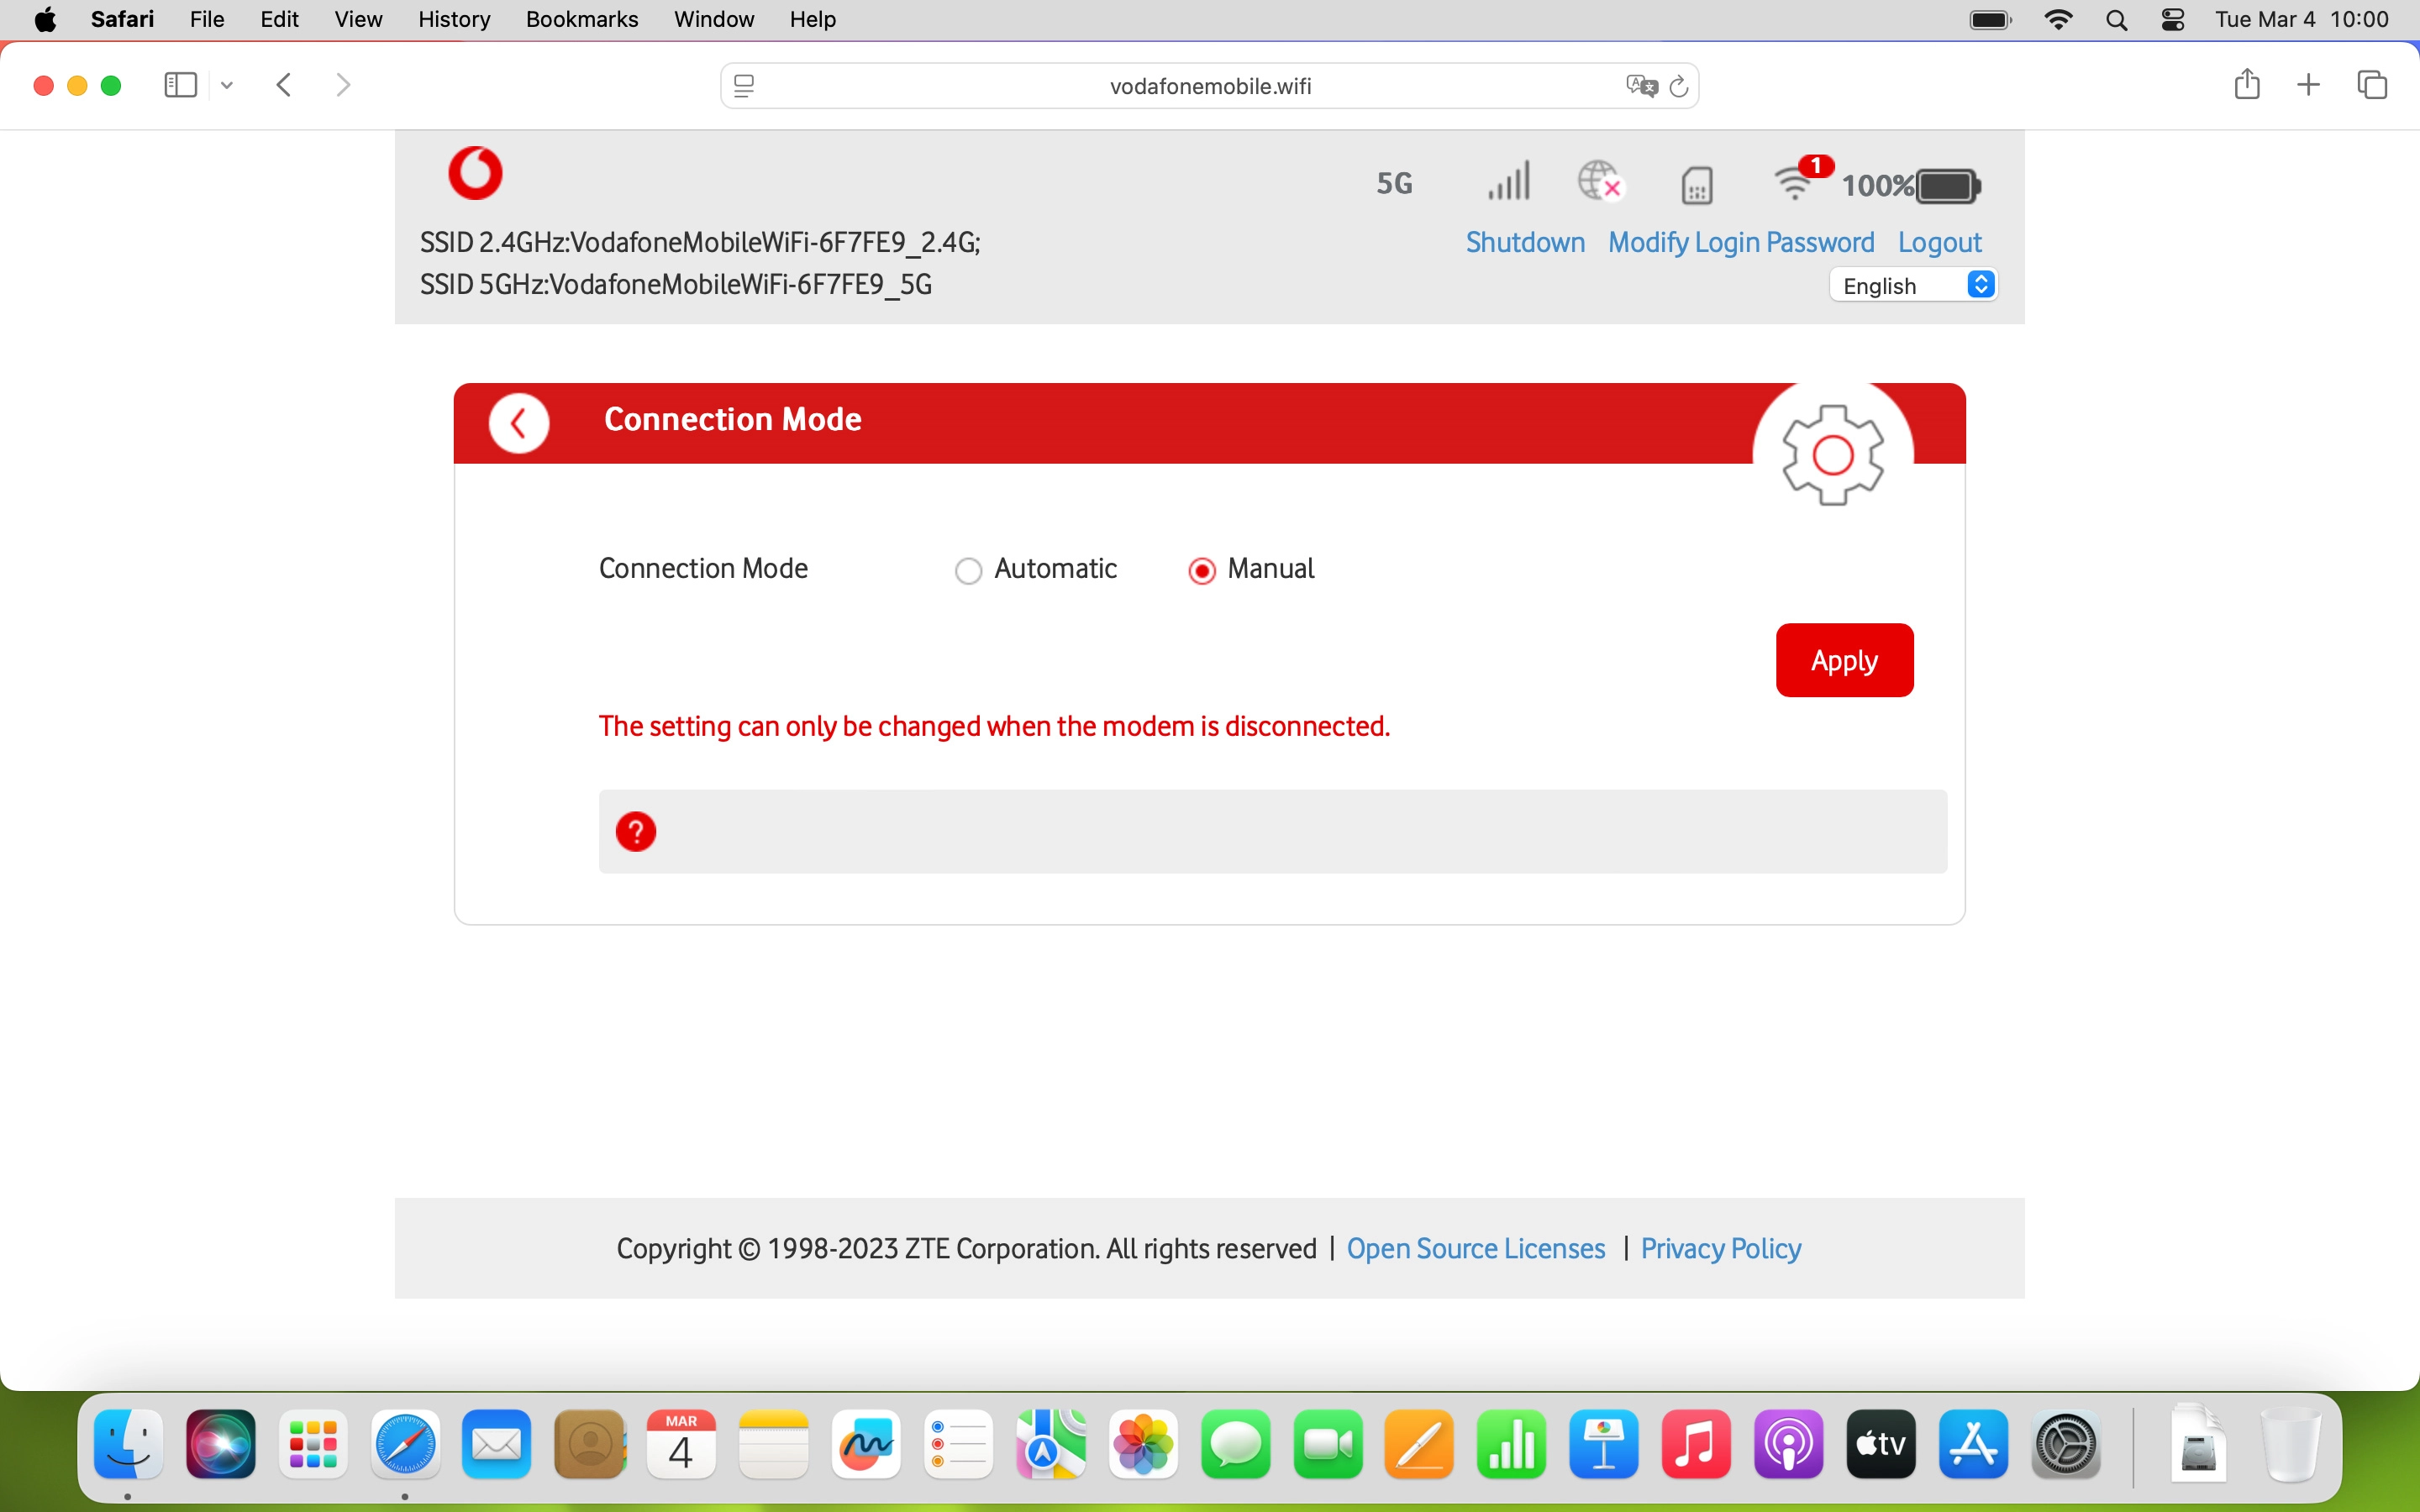
Task: Open the Privacy Policy link
Action: coord(1719,1249)
